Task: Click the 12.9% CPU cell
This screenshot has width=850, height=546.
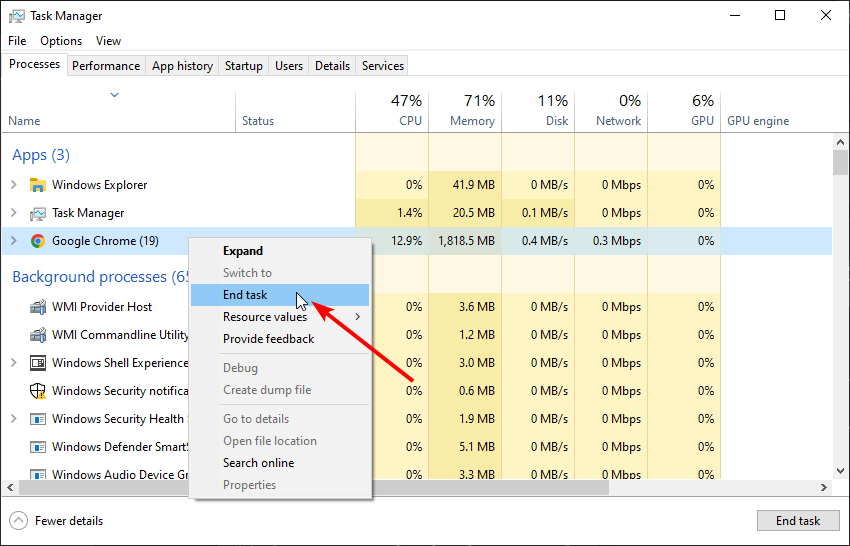Action: tap(392, 241)
